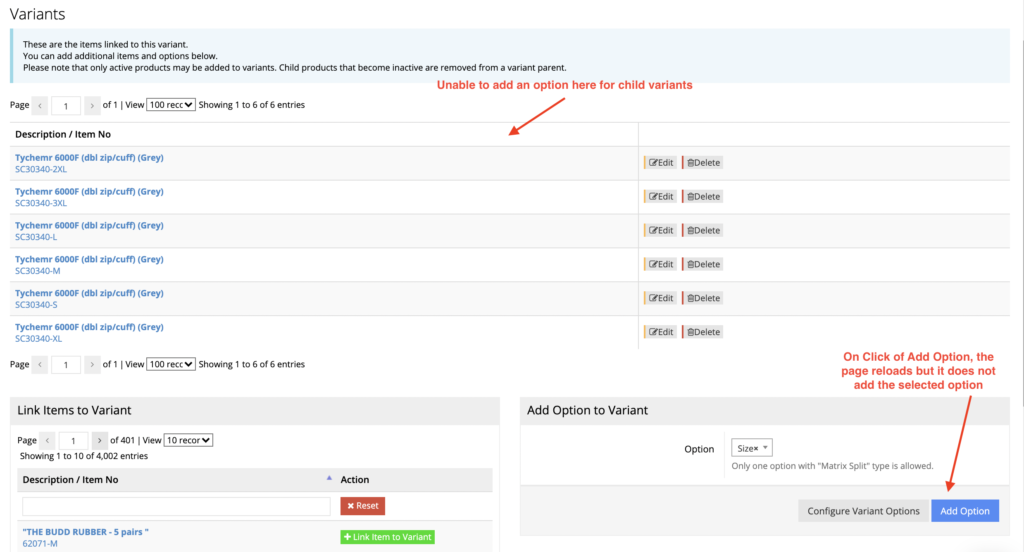Viewport: 1024px width, 552px height.
Task: Delete the SC30340-M variant row
Action: tap(703, 265)
